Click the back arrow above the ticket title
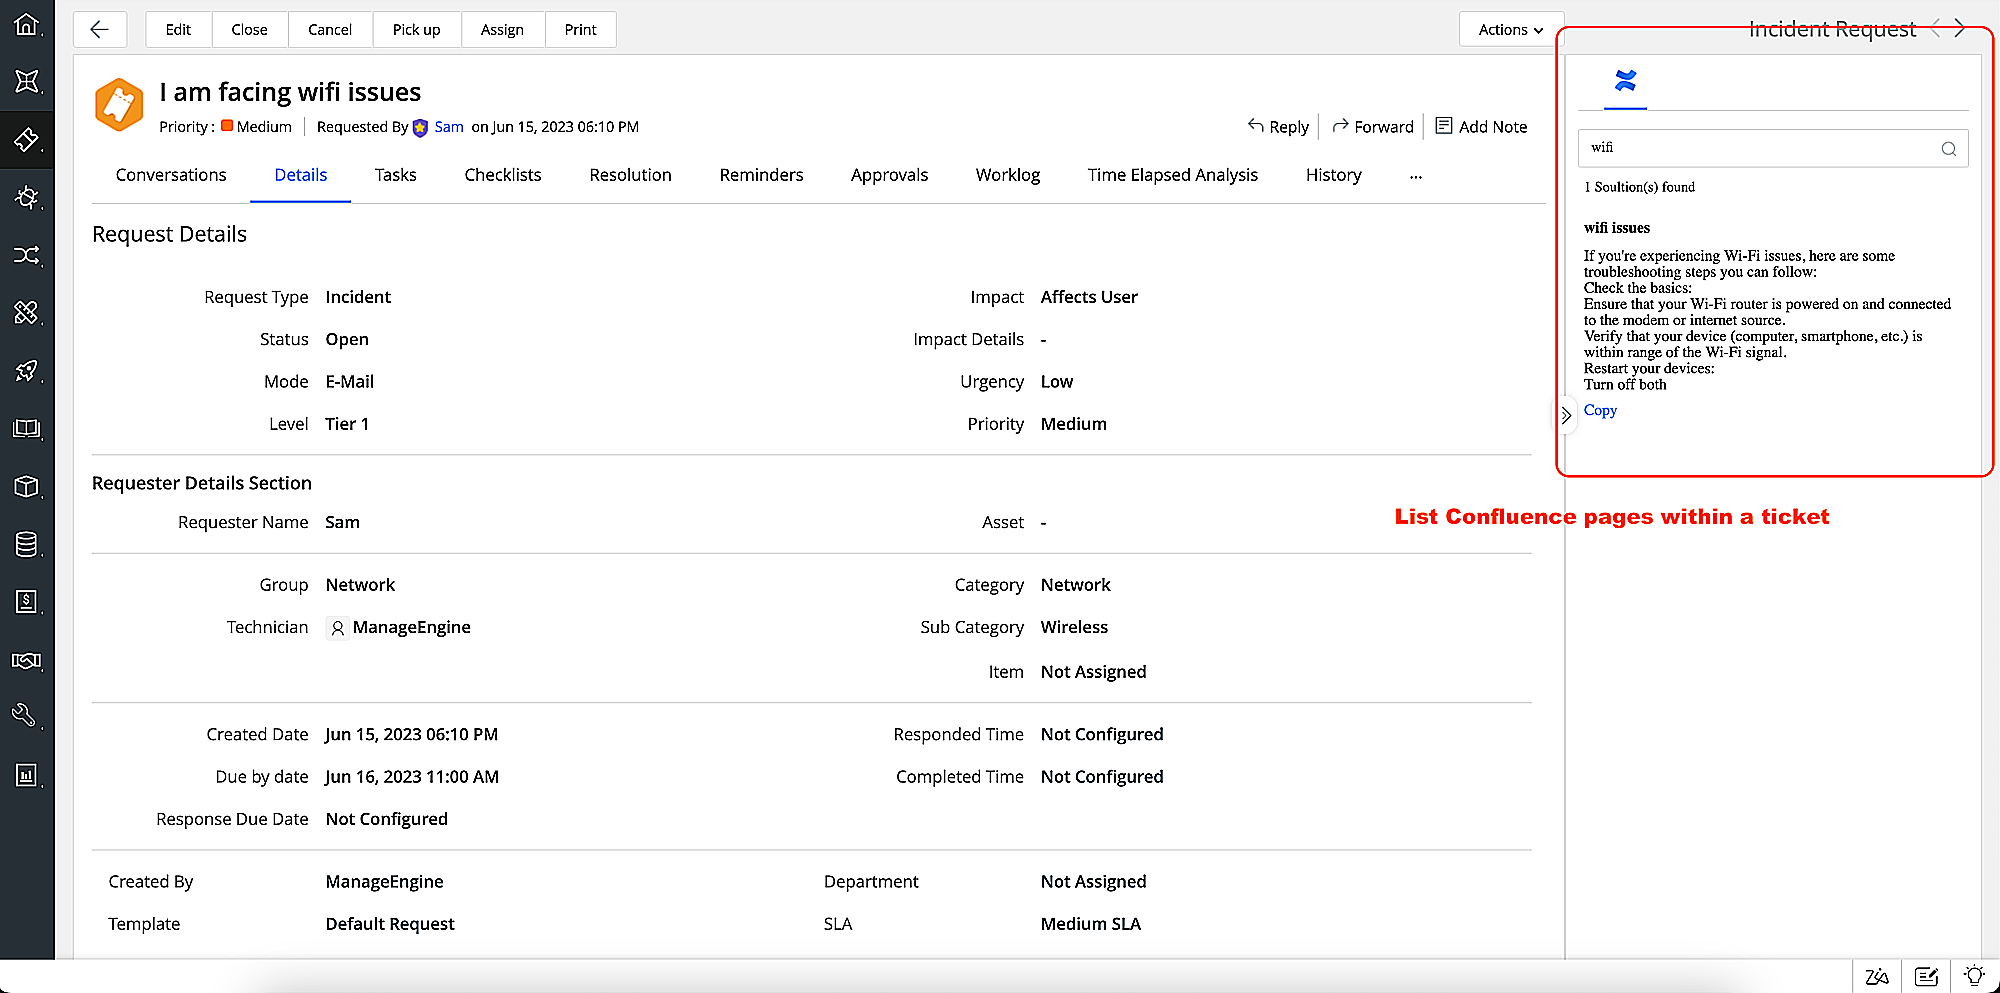Image resolution: width=2000 pixels, height=993 pixels. 99,29
